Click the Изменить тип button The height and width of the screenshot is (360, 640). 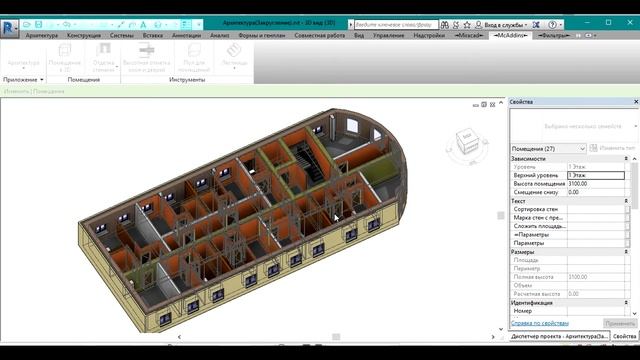click(x=612, y=148)
